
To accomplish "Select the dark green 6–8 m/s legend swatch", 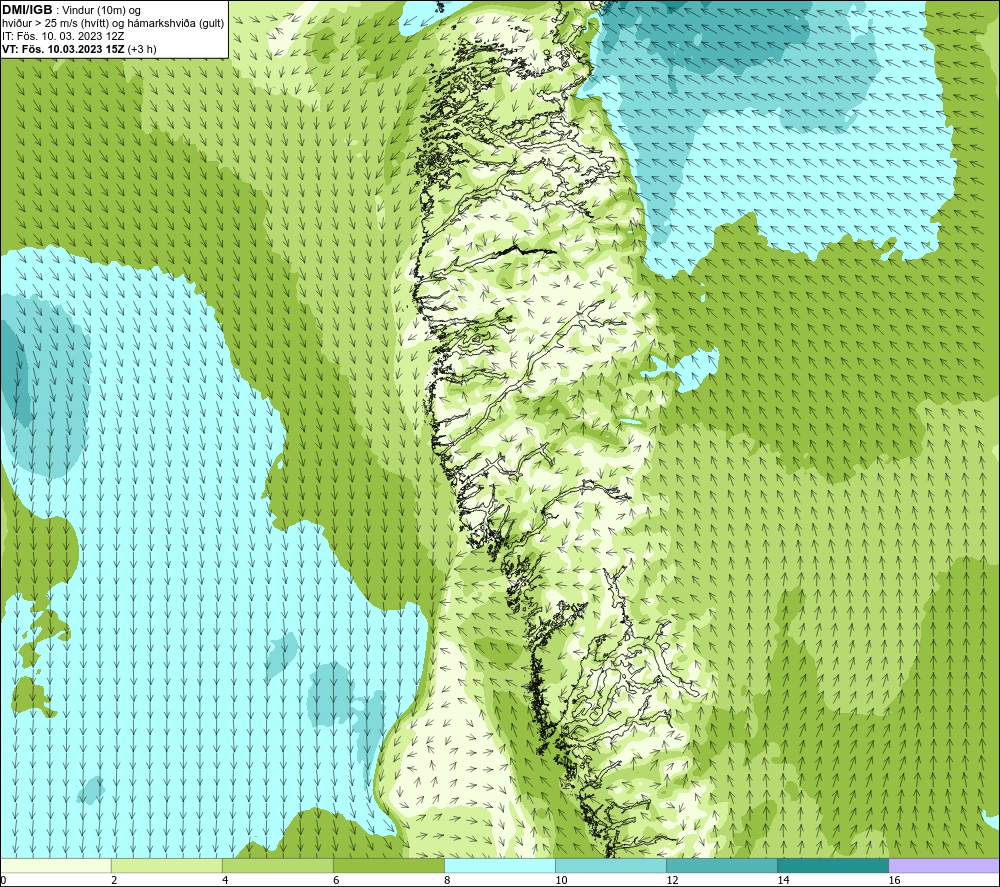I will (x=389, y=865).
